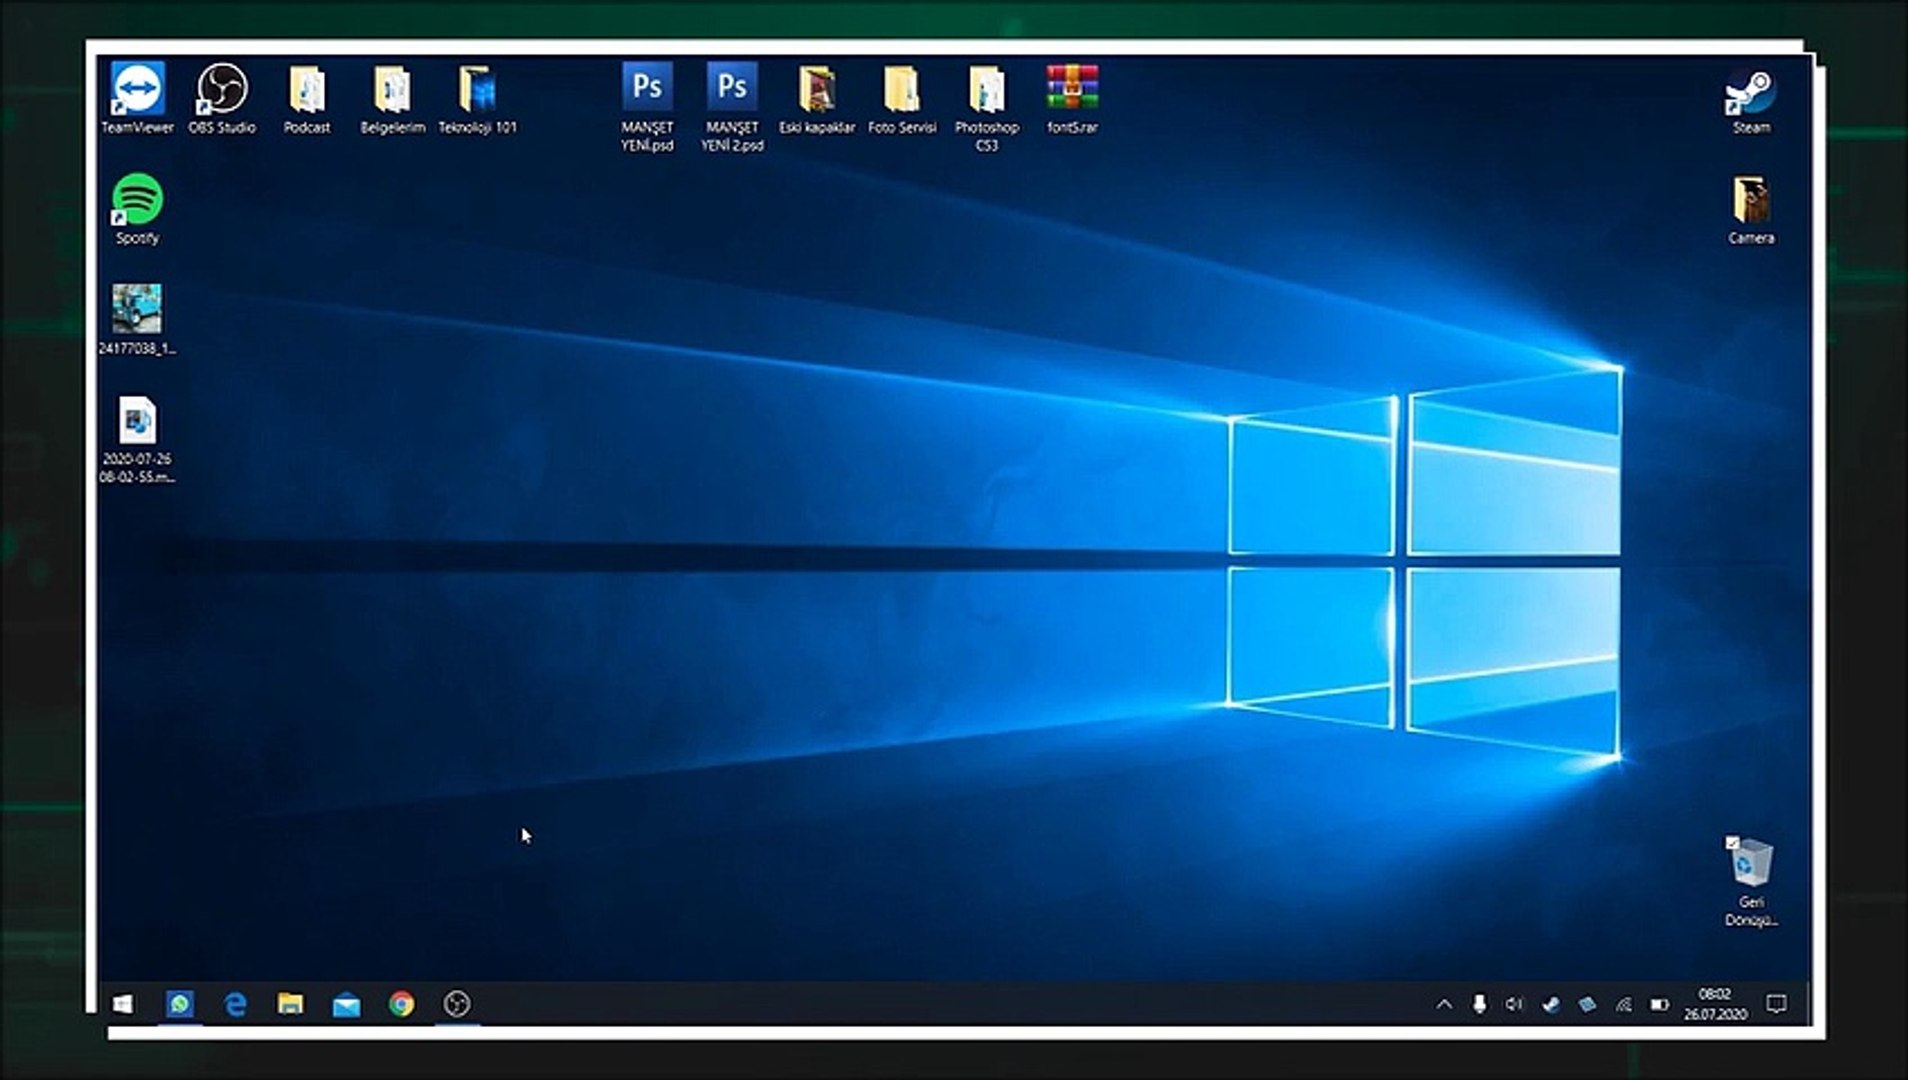
Task: Open the volume control in system tray
Action: (x=1514, y=1004)
